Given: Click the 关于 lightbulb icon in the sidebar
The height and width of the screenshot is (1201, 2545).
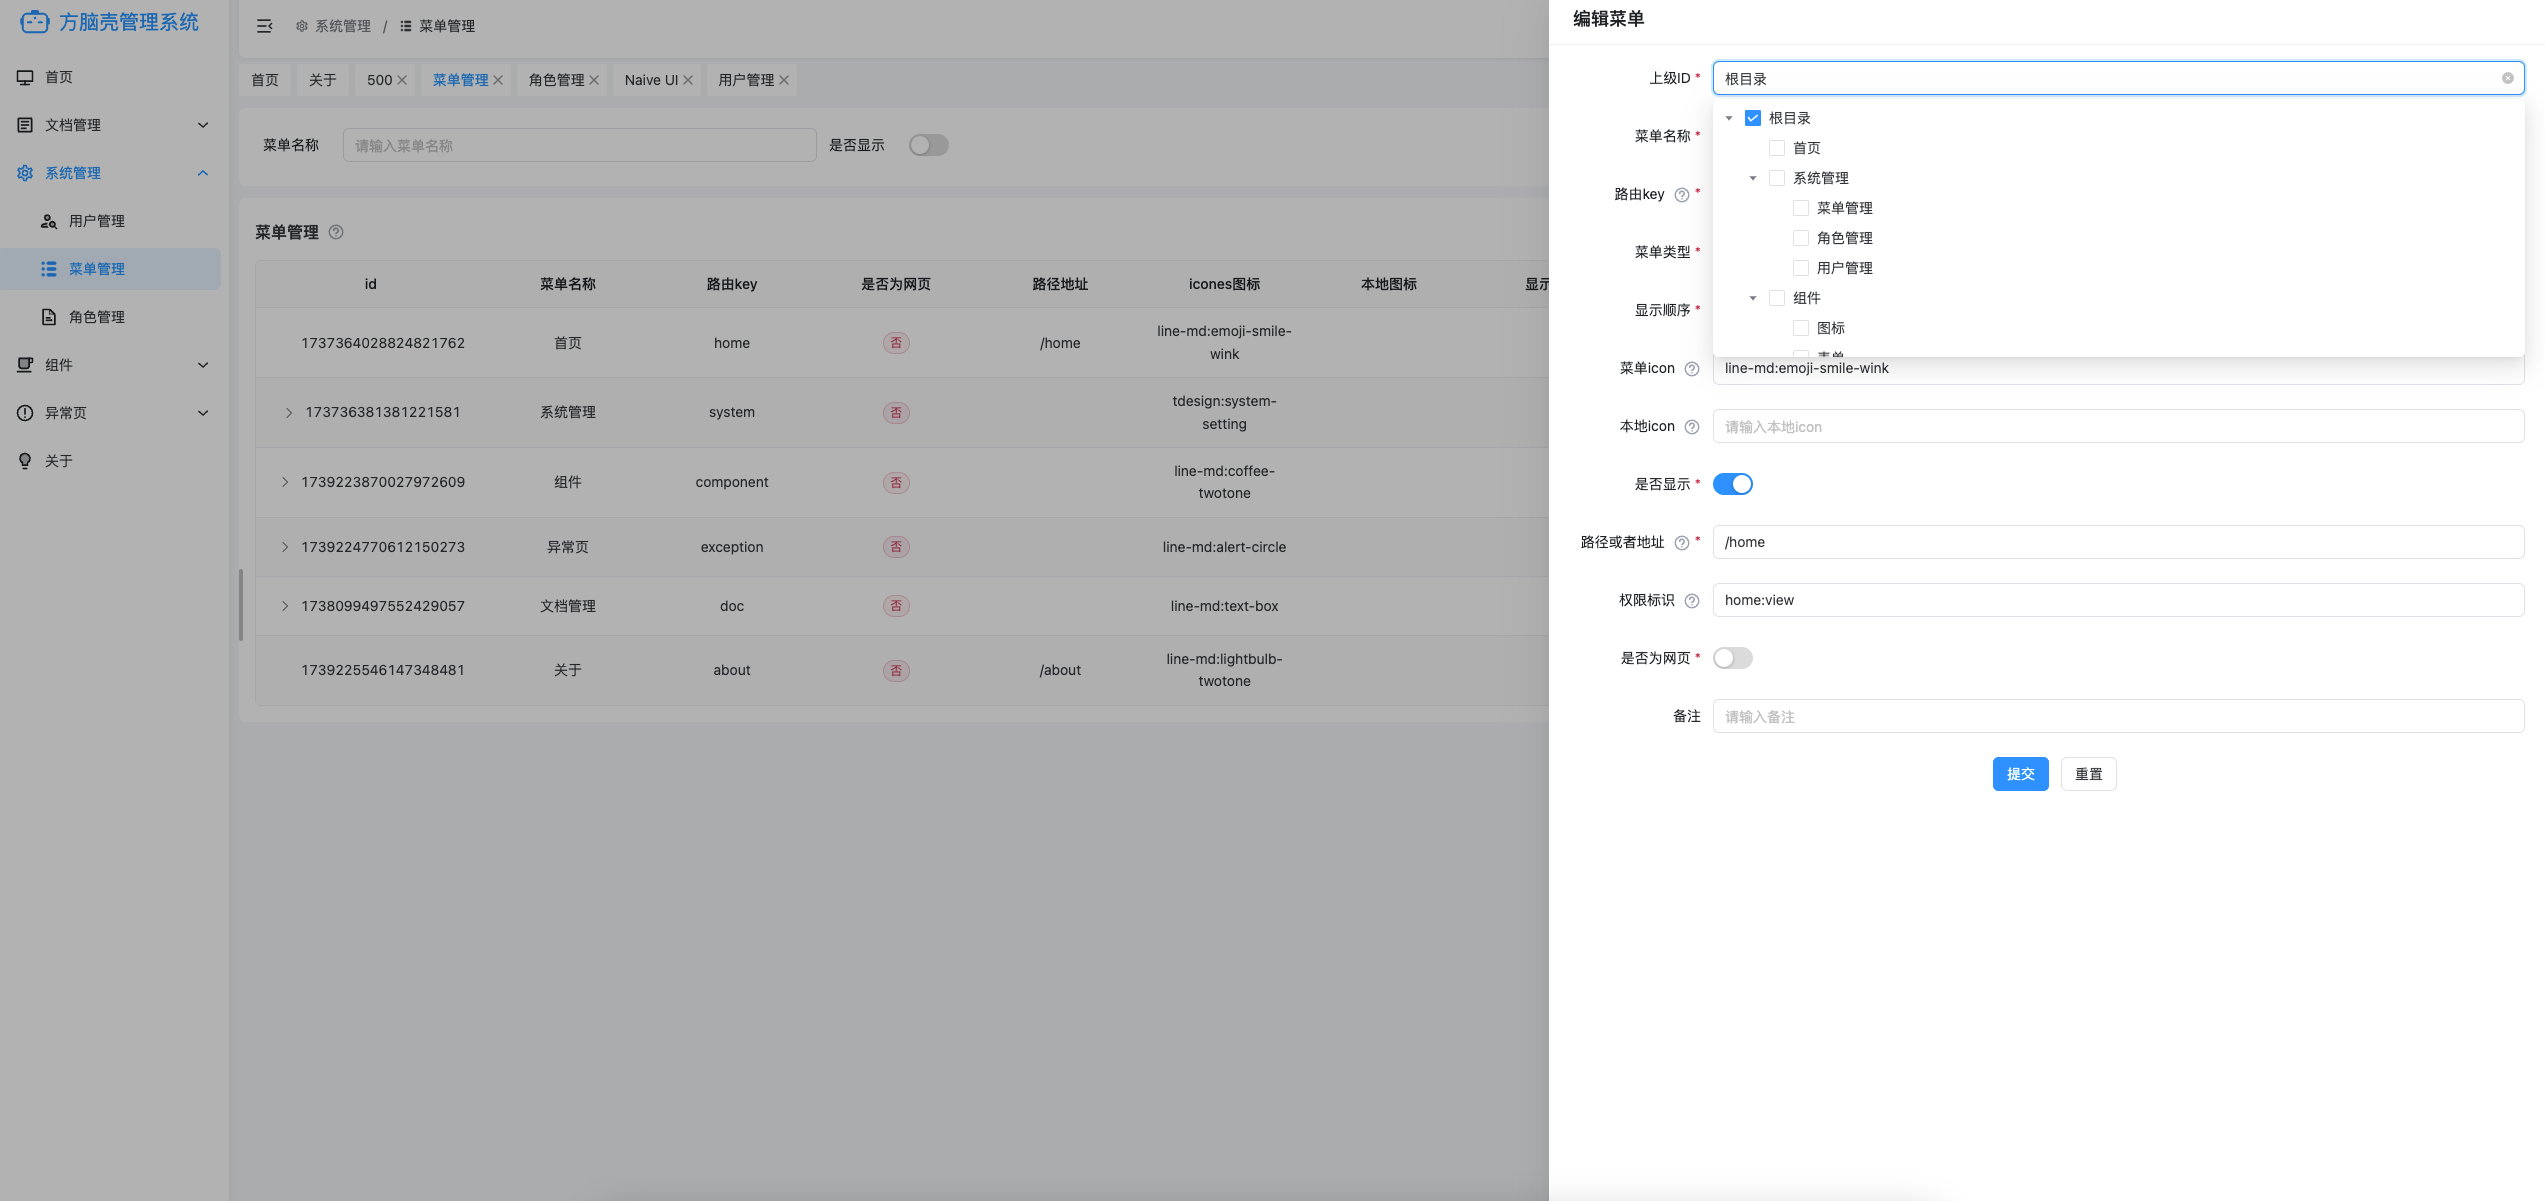Looking at the screenshot, I should coord(25,461).
